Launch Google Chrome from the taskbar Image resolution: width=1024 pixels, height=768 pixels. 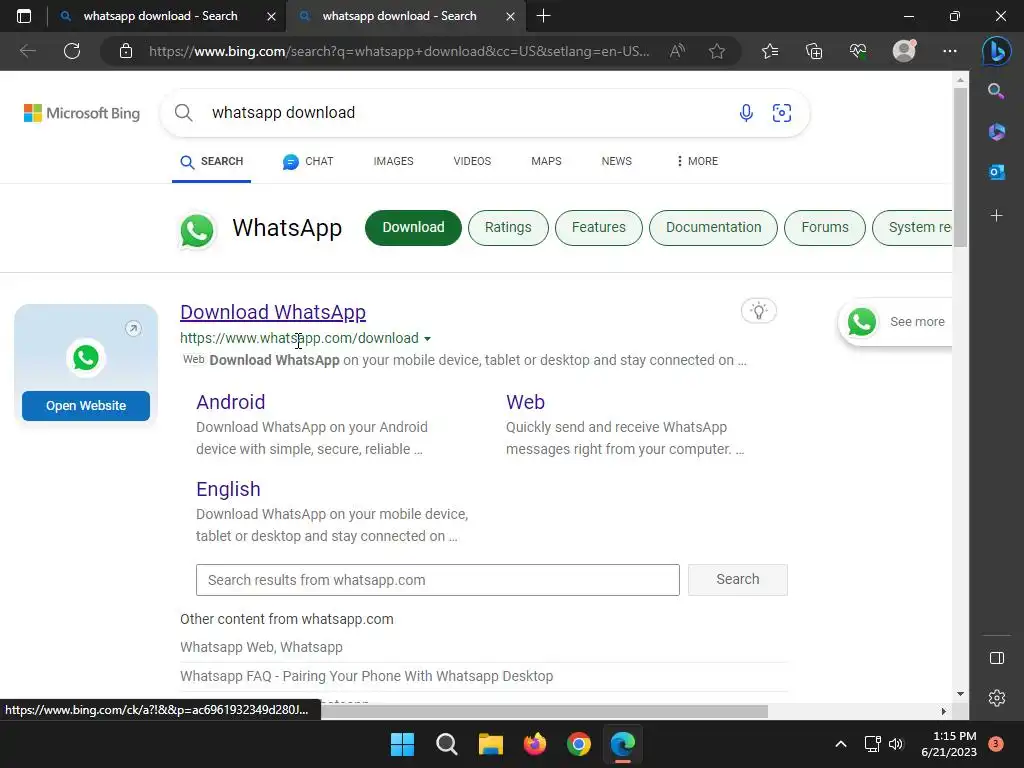pyautogui.click(x=579, y=744)
